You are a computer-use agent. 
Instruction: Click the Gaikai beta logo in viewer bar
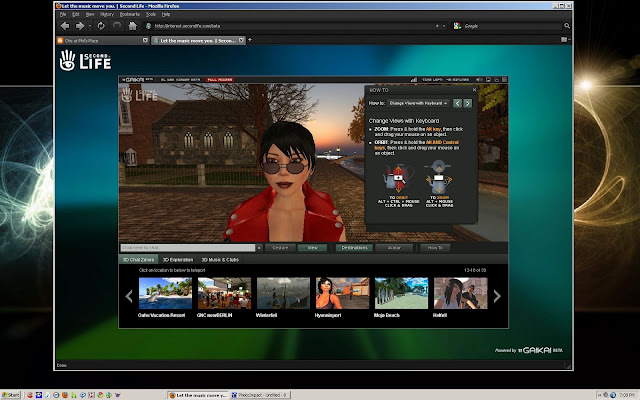point(137,80)
